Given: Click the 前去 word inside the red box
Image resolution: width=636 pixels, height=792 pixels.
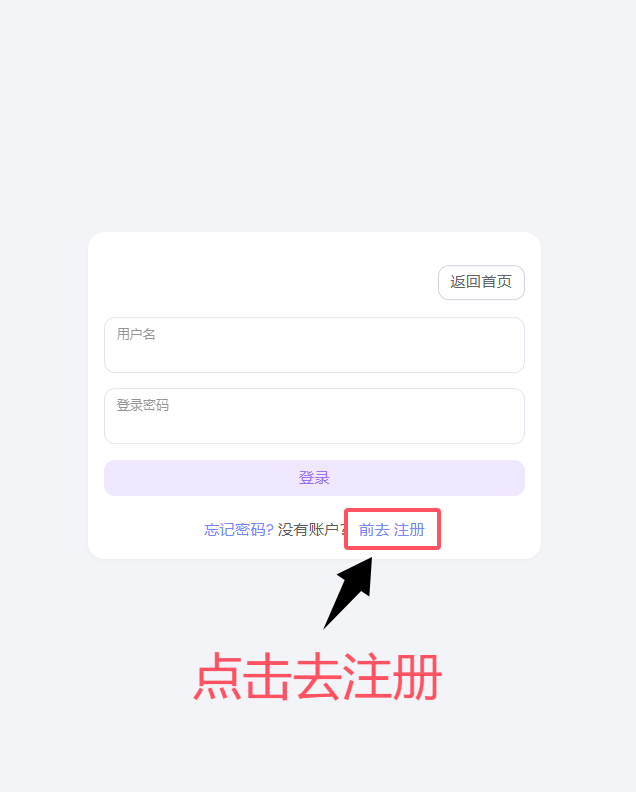Looking at the screenshot, I should (x=374, y=530).
